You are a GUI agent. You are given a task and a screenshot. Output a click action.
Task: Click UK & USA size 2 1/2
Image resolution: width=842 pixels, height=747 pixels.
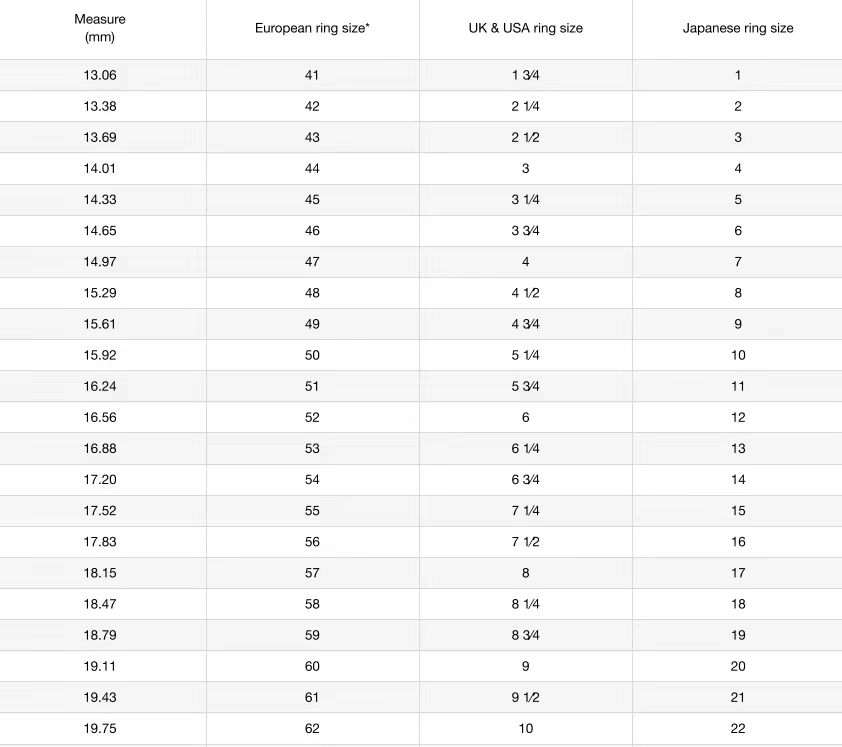tap(525, 137)
